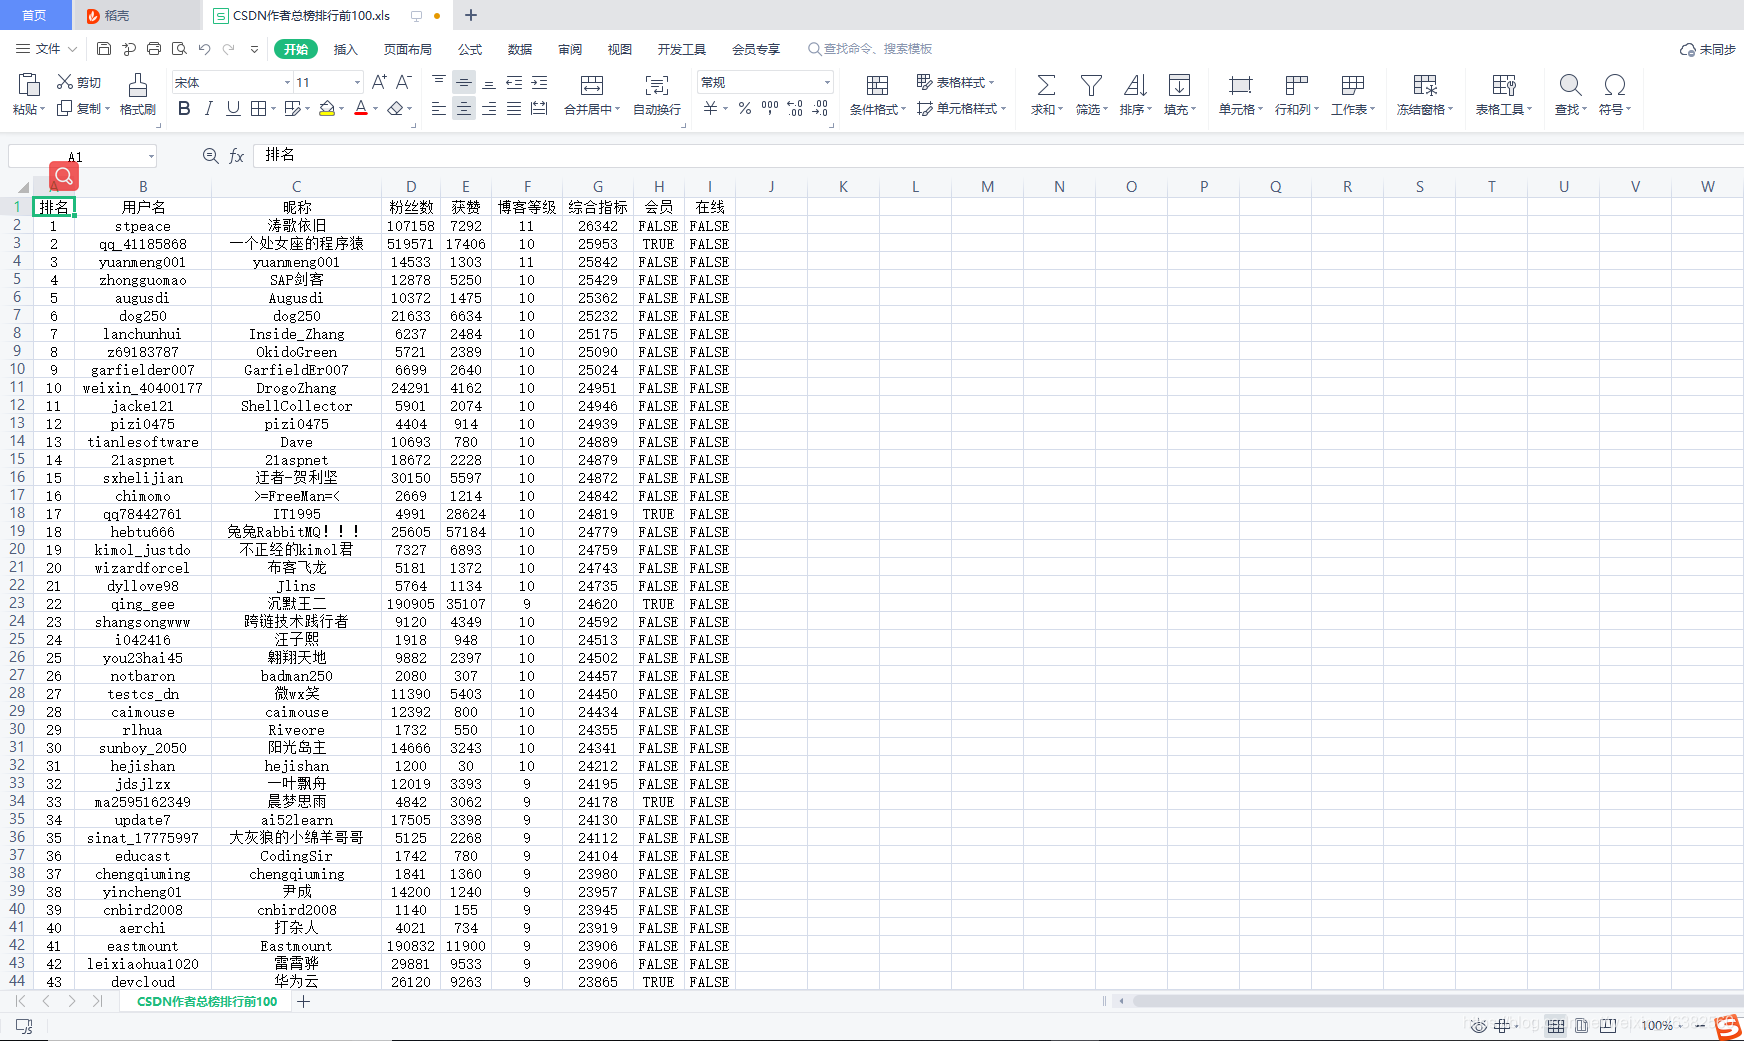Viewport: 1744px width, 1041px height.
Task: Click the Save icon in quick access toolbar
Action: coord(104,48)
